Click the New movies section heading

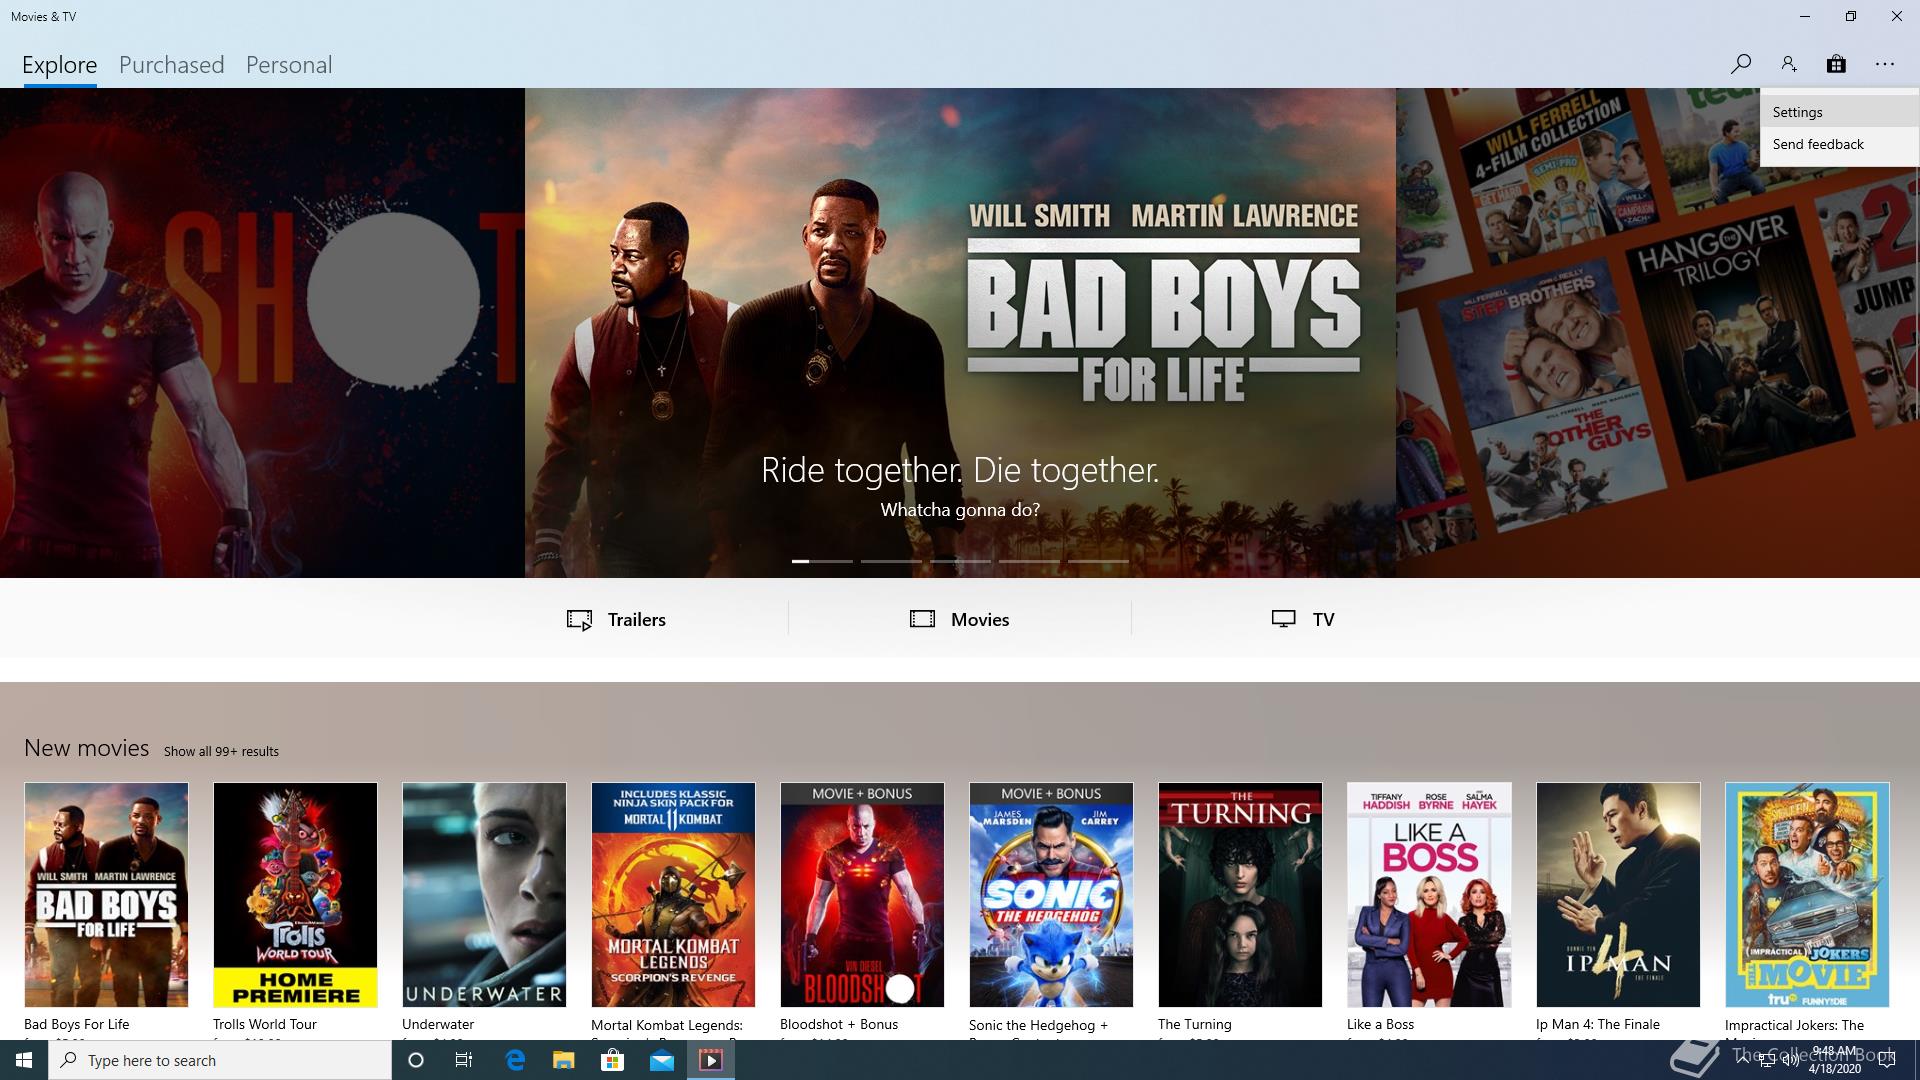point(86,748)
